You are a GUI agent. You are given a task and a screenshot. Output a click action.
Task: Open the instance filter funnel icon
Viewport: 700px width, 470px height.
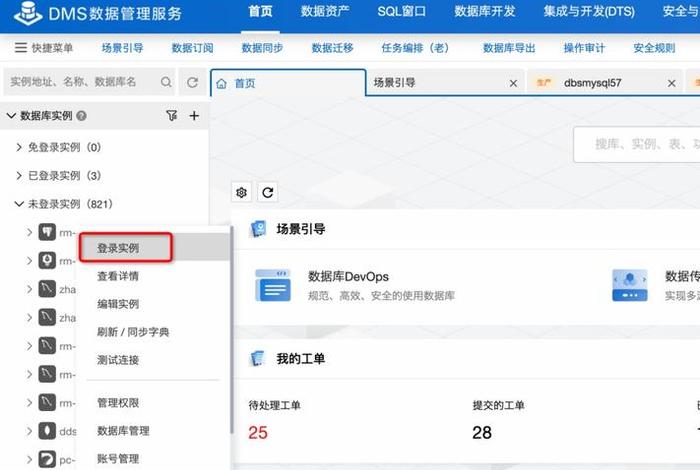(171, 116)
